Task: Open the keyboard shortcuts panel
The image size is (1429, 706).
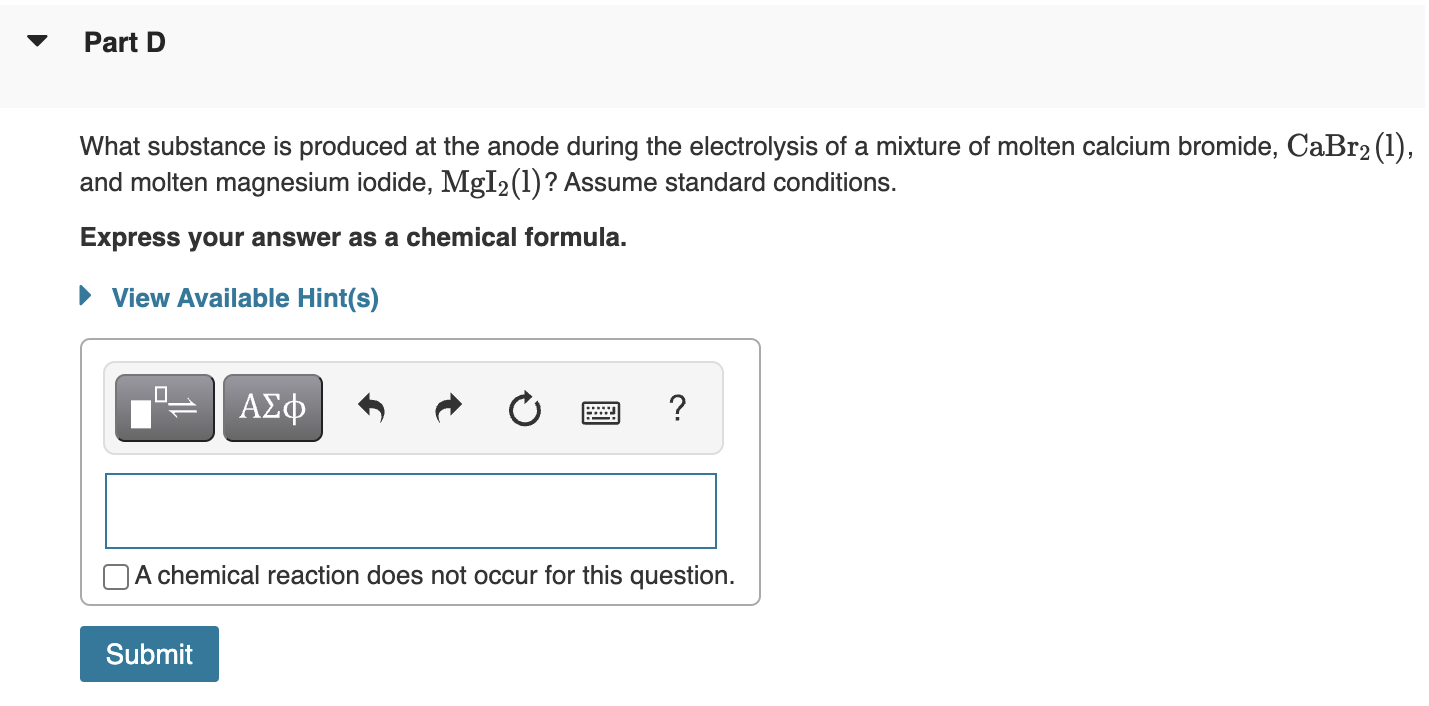Action: pyautogui.click(x=601, y=411)
